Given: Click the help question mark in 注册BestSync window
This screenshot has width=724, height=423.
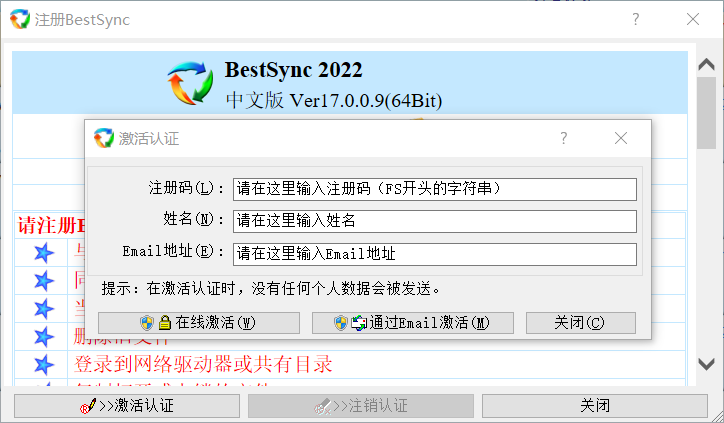Looking at the screenshot, I should click(636, 19).
